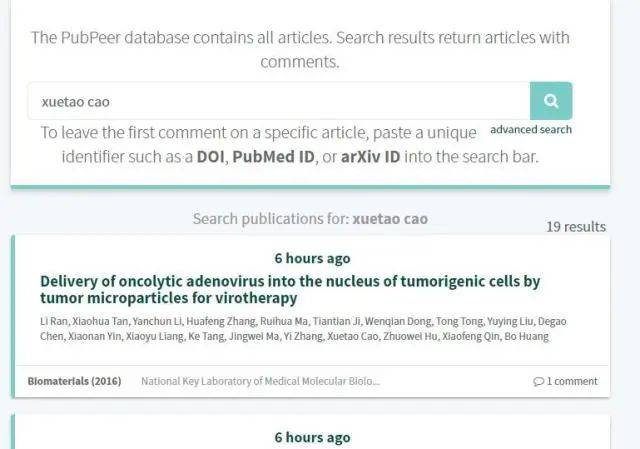The image size is (640, 449).
Task: Click the 'Search publications for' heading
Action: point(311,218)
